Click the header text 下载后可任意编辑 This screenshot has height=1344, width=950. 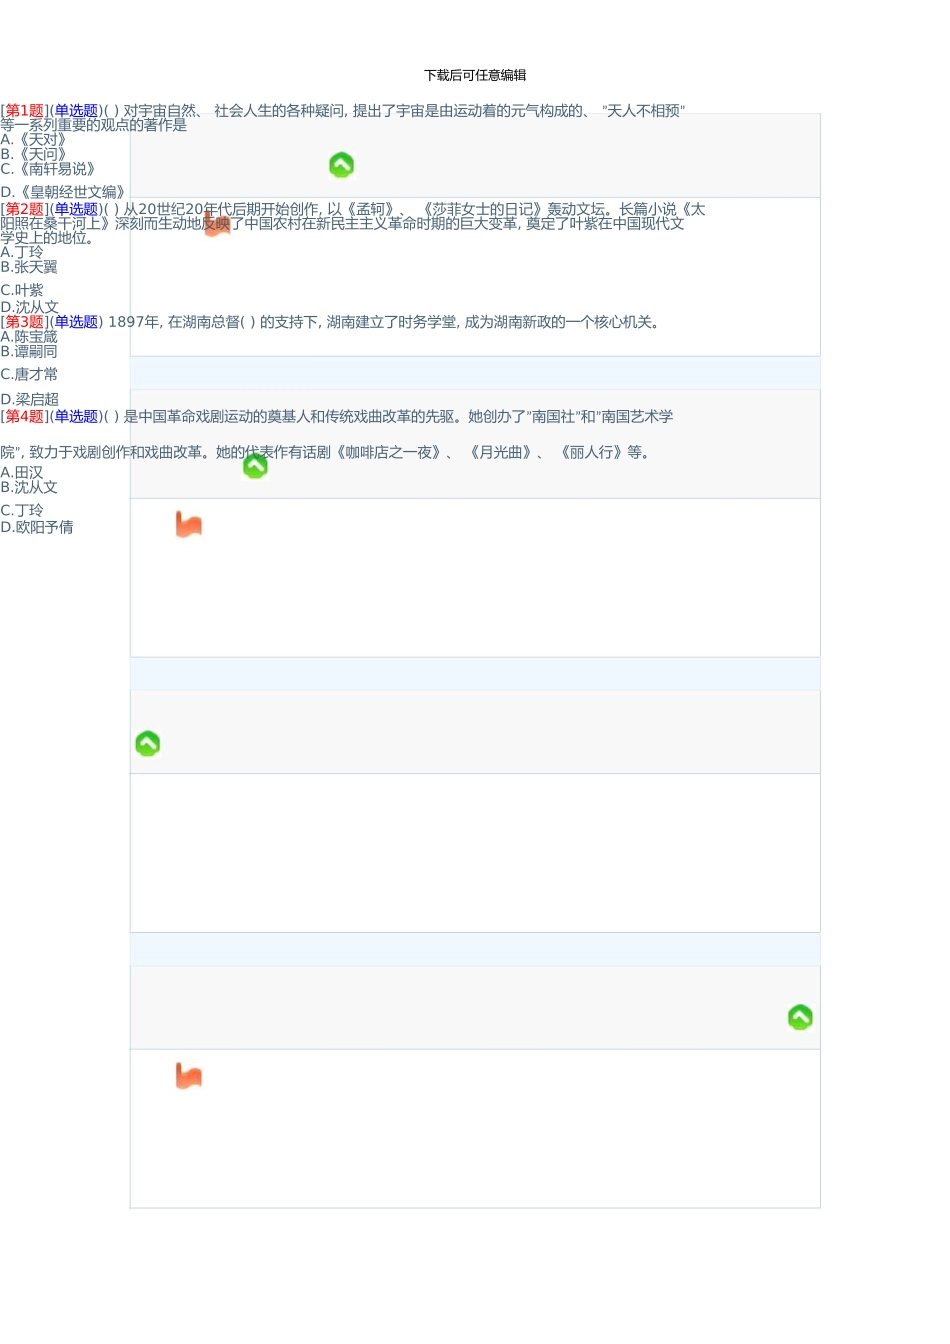coord(475,75)
